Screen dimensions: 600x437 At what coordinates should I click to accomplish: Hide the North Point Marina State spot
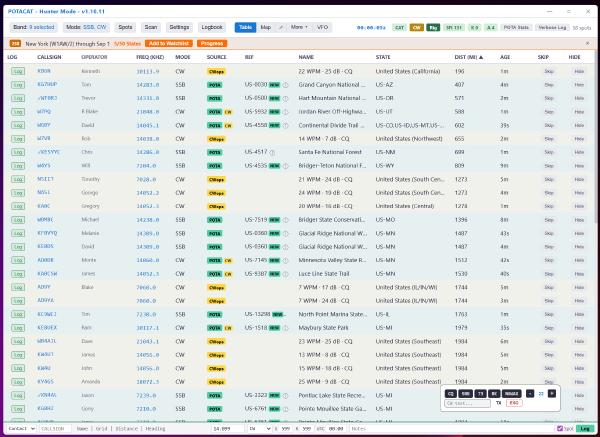pyautogui.click(x=579, y=314)
